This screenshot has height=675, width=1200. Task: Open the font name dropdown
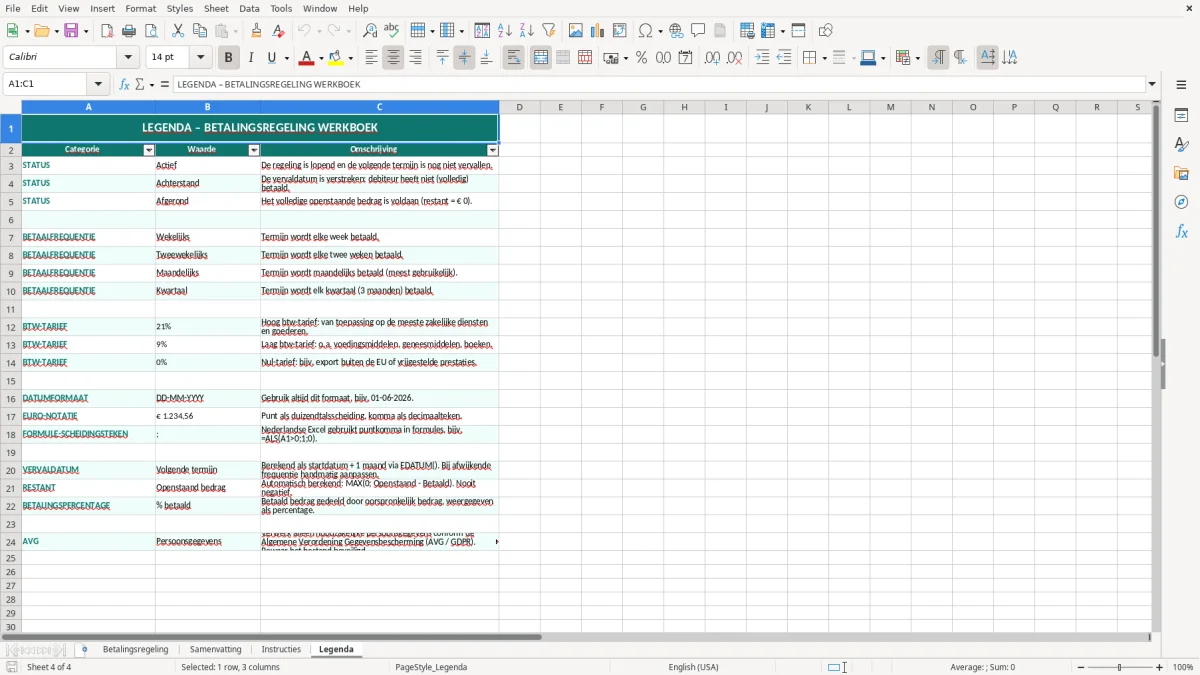click(x=128, y=58)
